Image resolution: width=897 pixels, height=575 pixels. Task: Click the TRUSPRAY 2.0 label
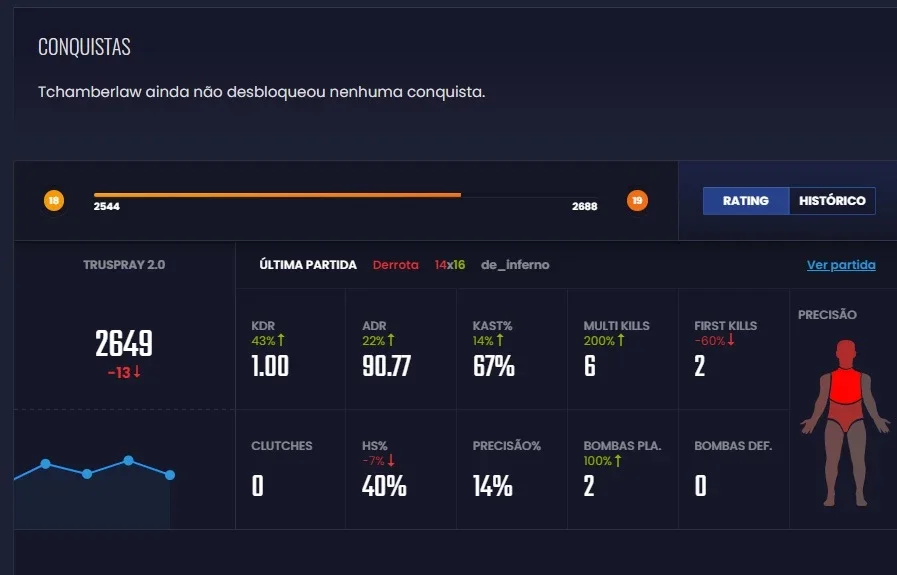pyautogui.click(x=124, y=265)
